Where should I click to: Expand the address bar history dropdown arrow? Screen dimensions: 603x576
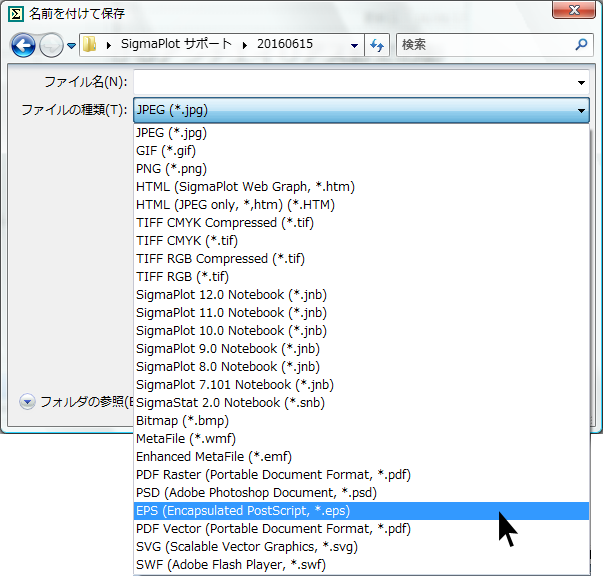[x=354, y=45]
